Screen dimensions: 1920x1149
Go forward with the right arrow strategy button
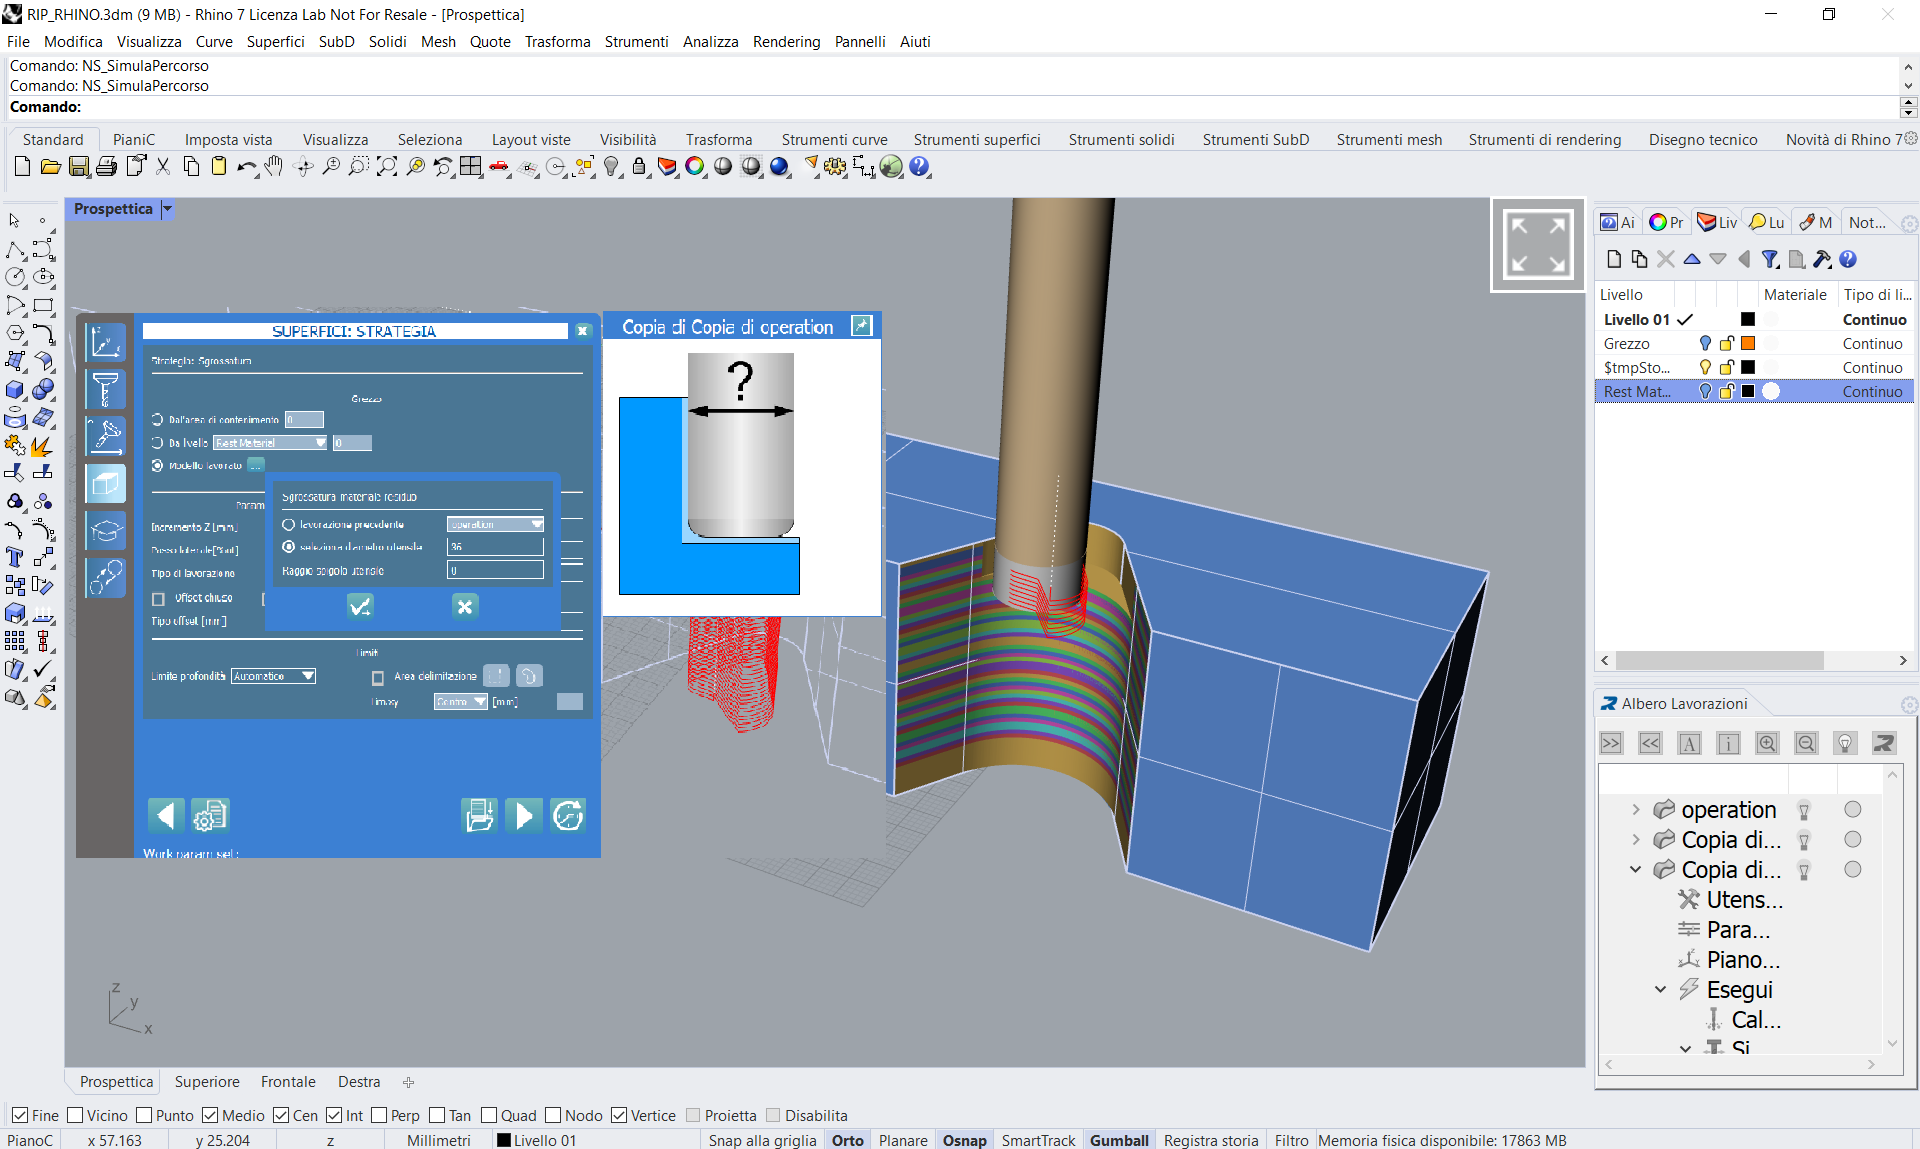pos(524,815)
